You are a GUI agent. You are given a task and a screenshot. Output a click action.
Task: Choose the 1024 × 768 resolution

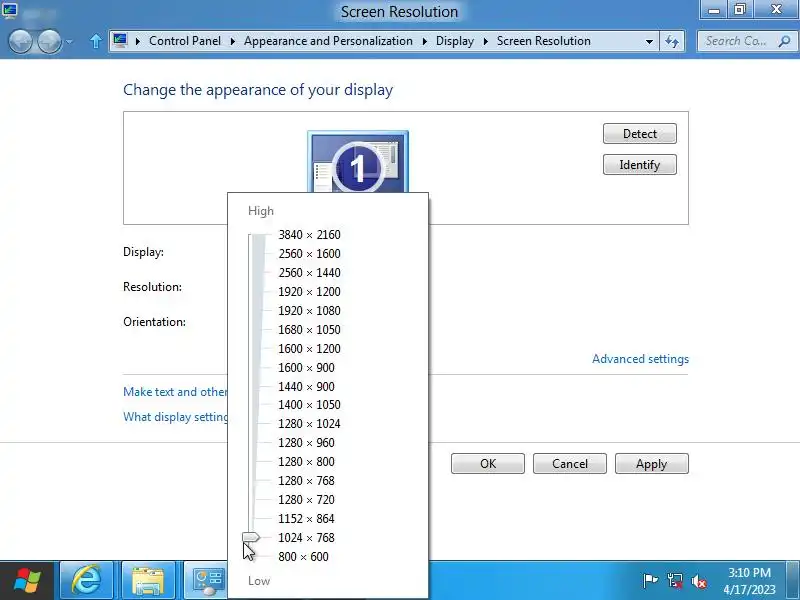306,538
